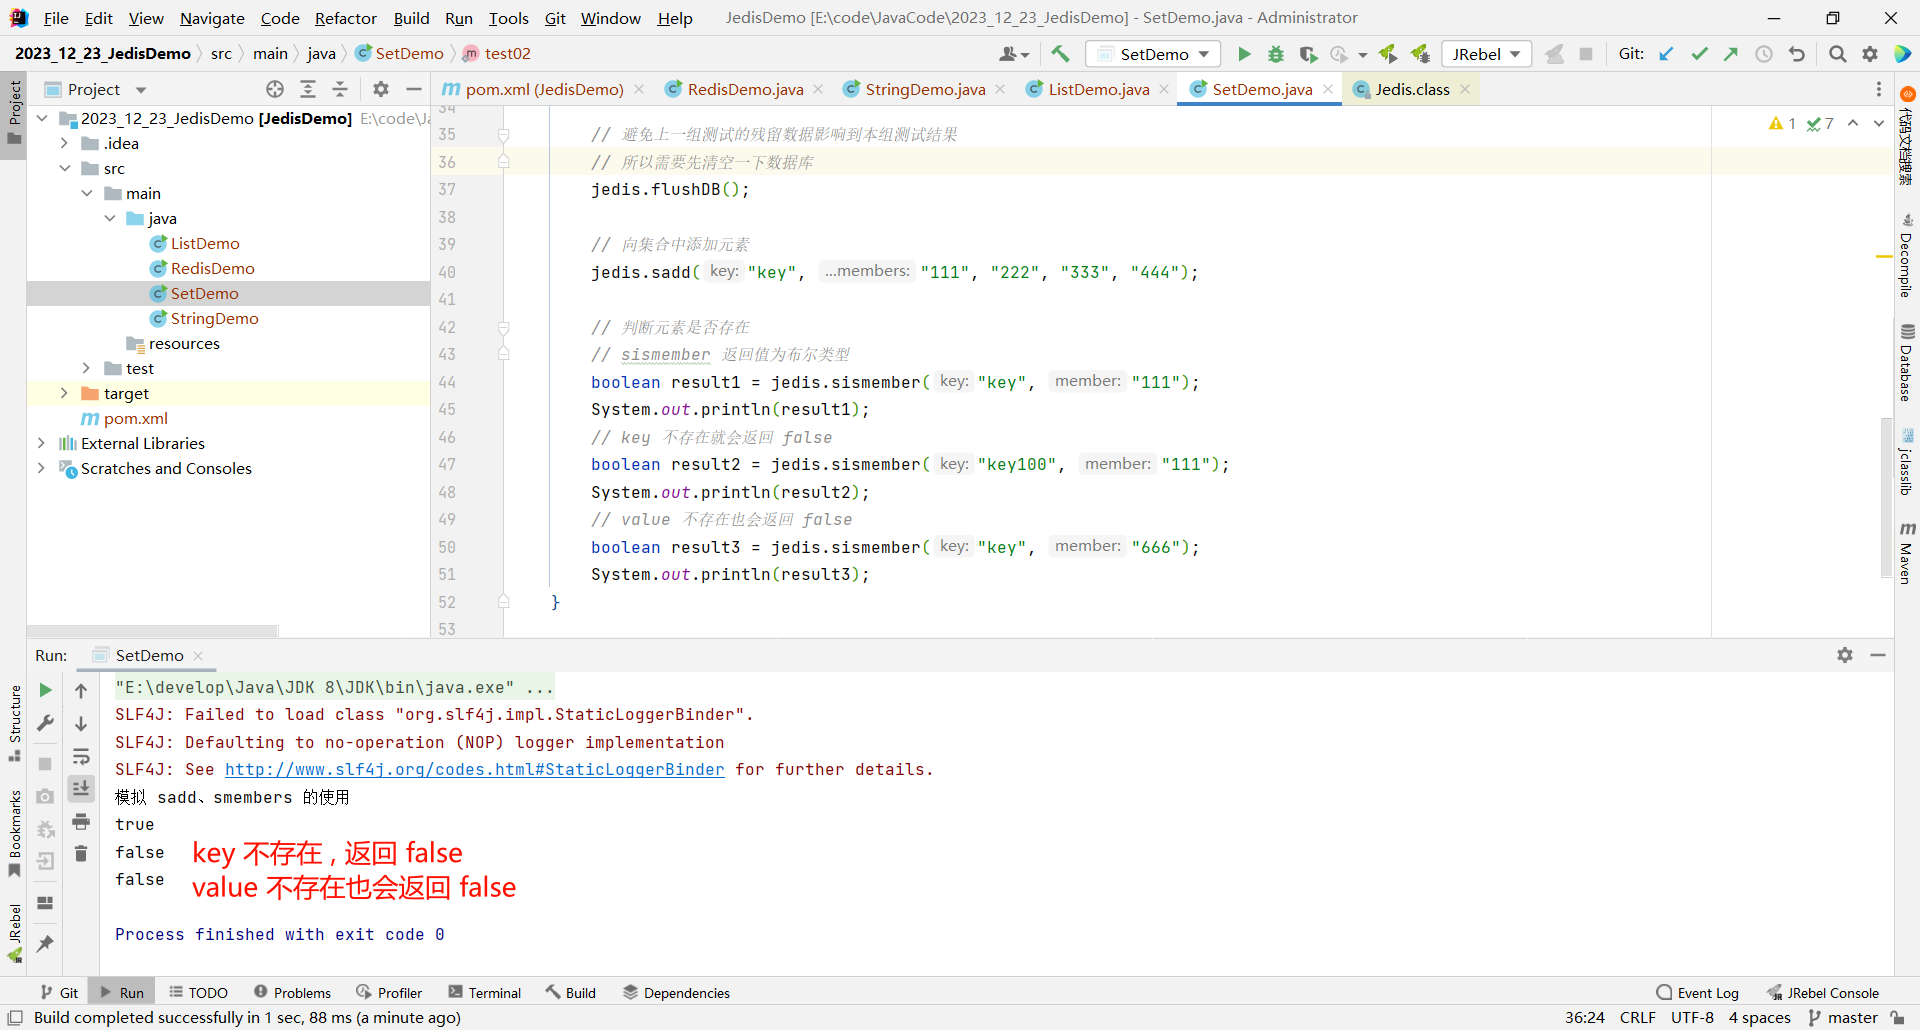Open the Maven side tool window

click(1907, 552)
